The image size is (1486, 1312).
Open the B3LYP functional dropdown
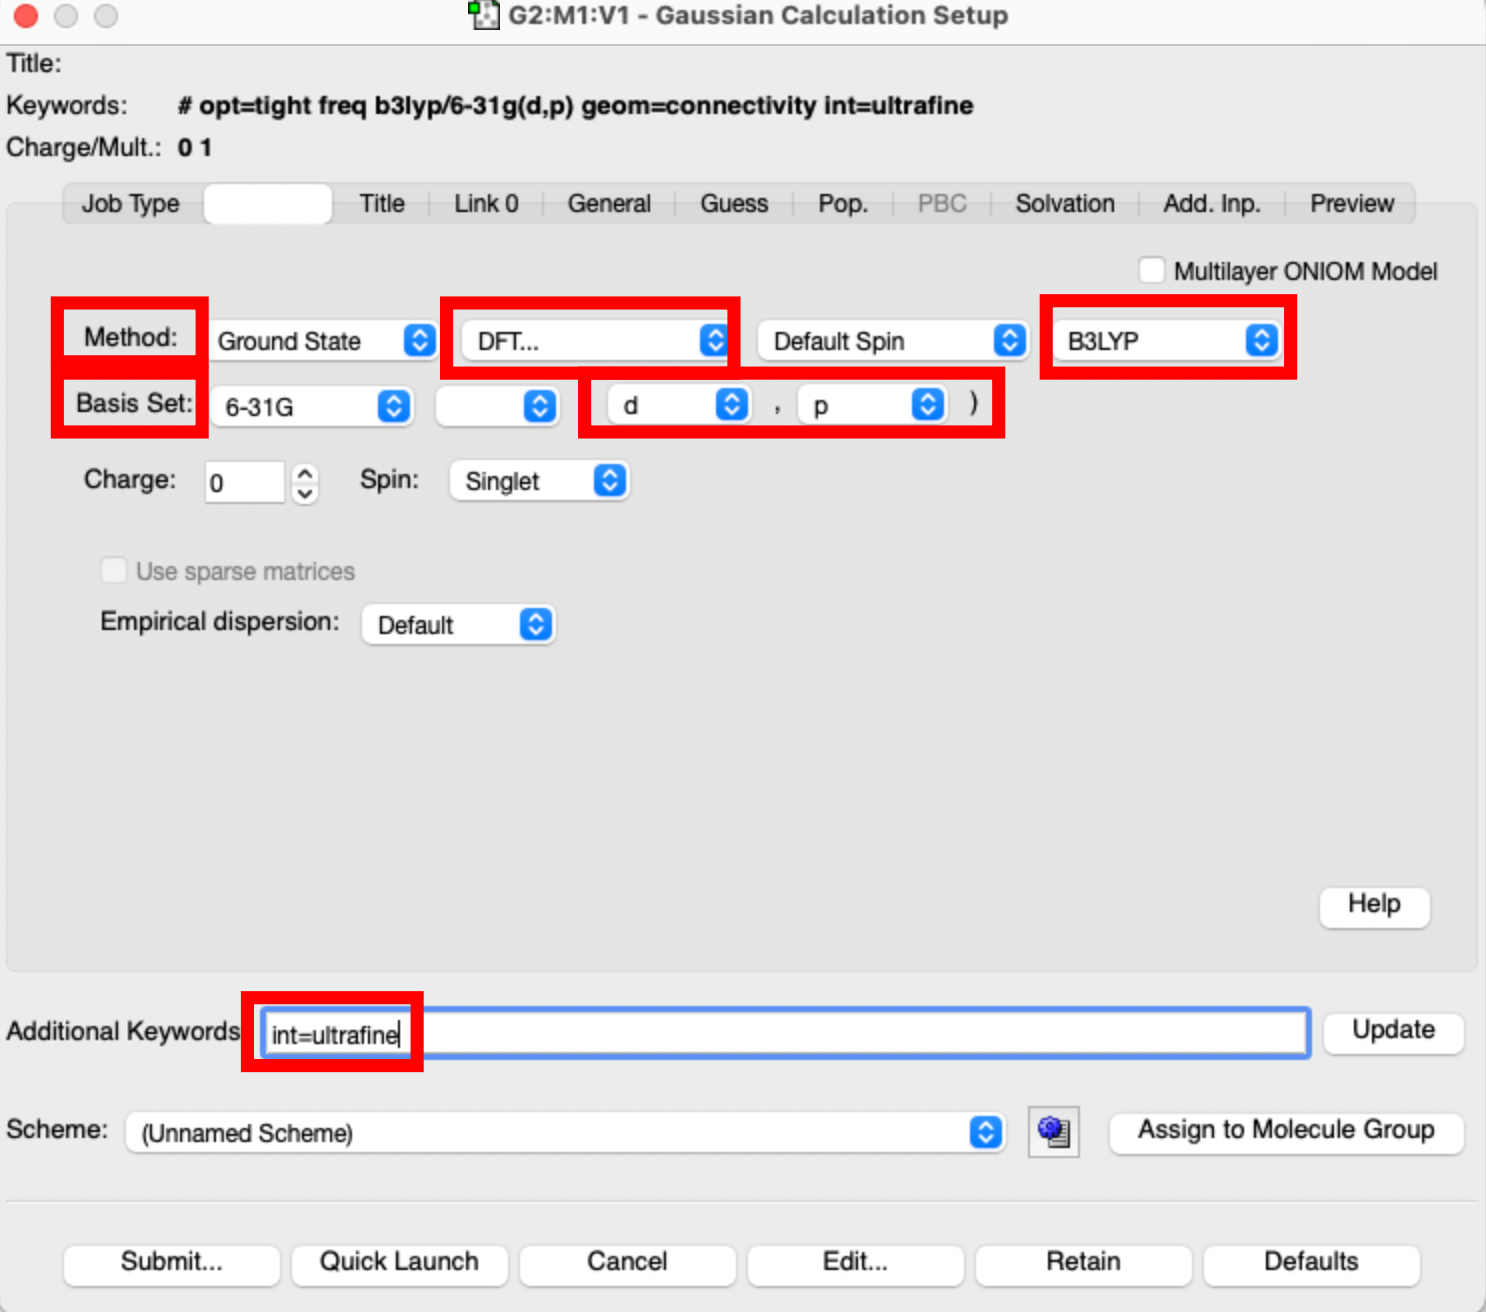click(1166, 341)
